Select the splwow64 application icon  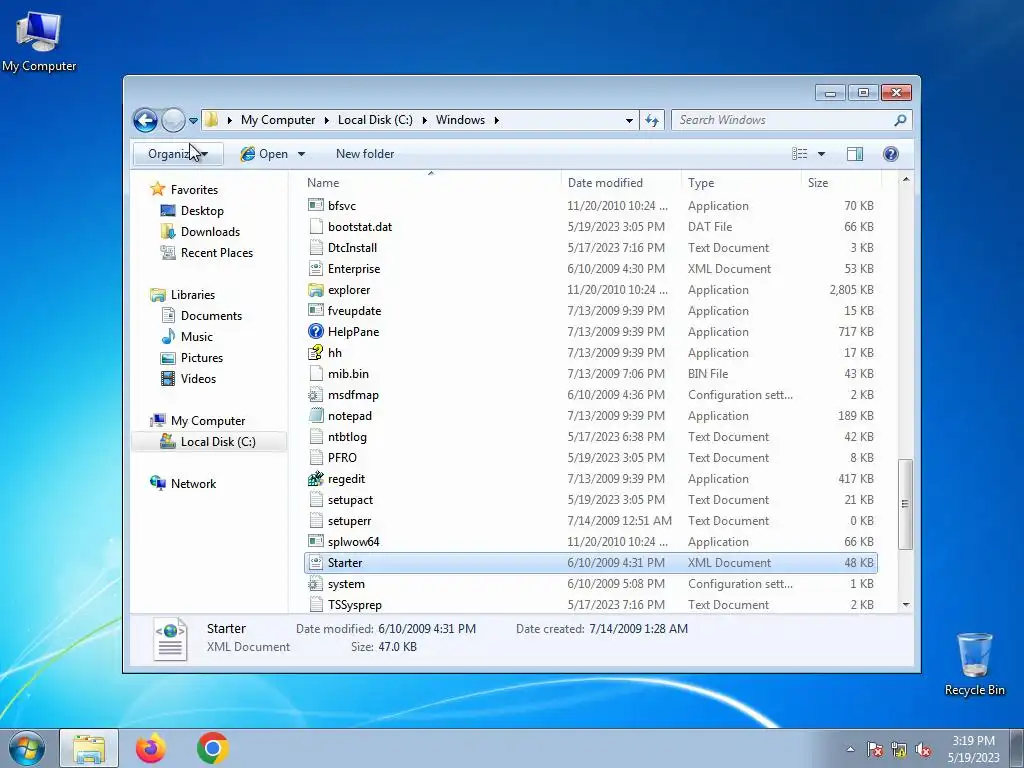(316, 541)
